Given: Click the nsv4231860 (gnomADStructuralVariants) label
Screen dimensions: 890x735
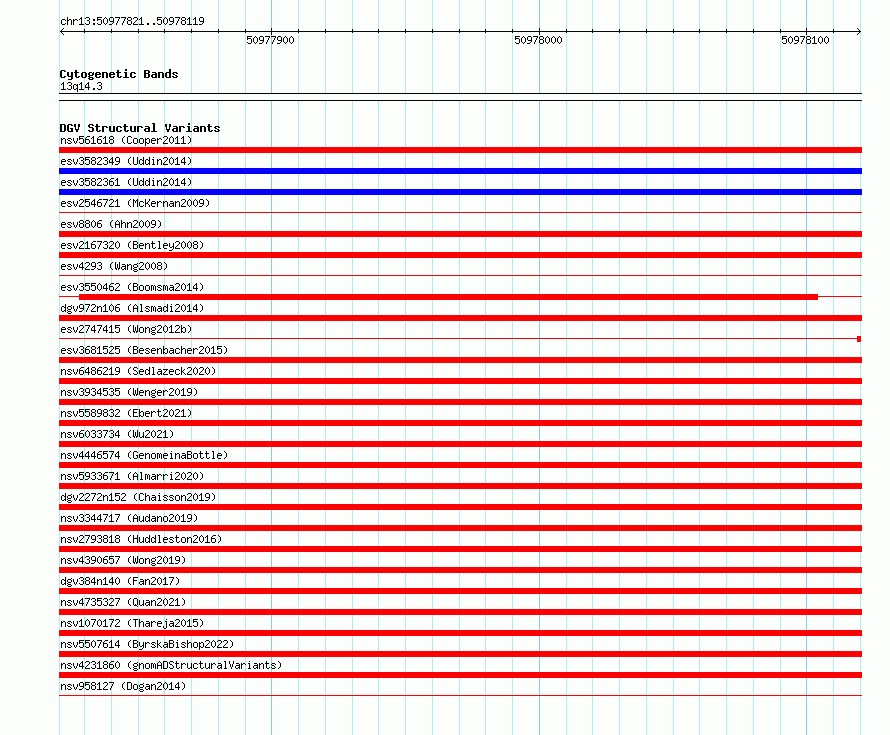Looking at the screenshot, I should pyautogui.click(x=171, y=665).
